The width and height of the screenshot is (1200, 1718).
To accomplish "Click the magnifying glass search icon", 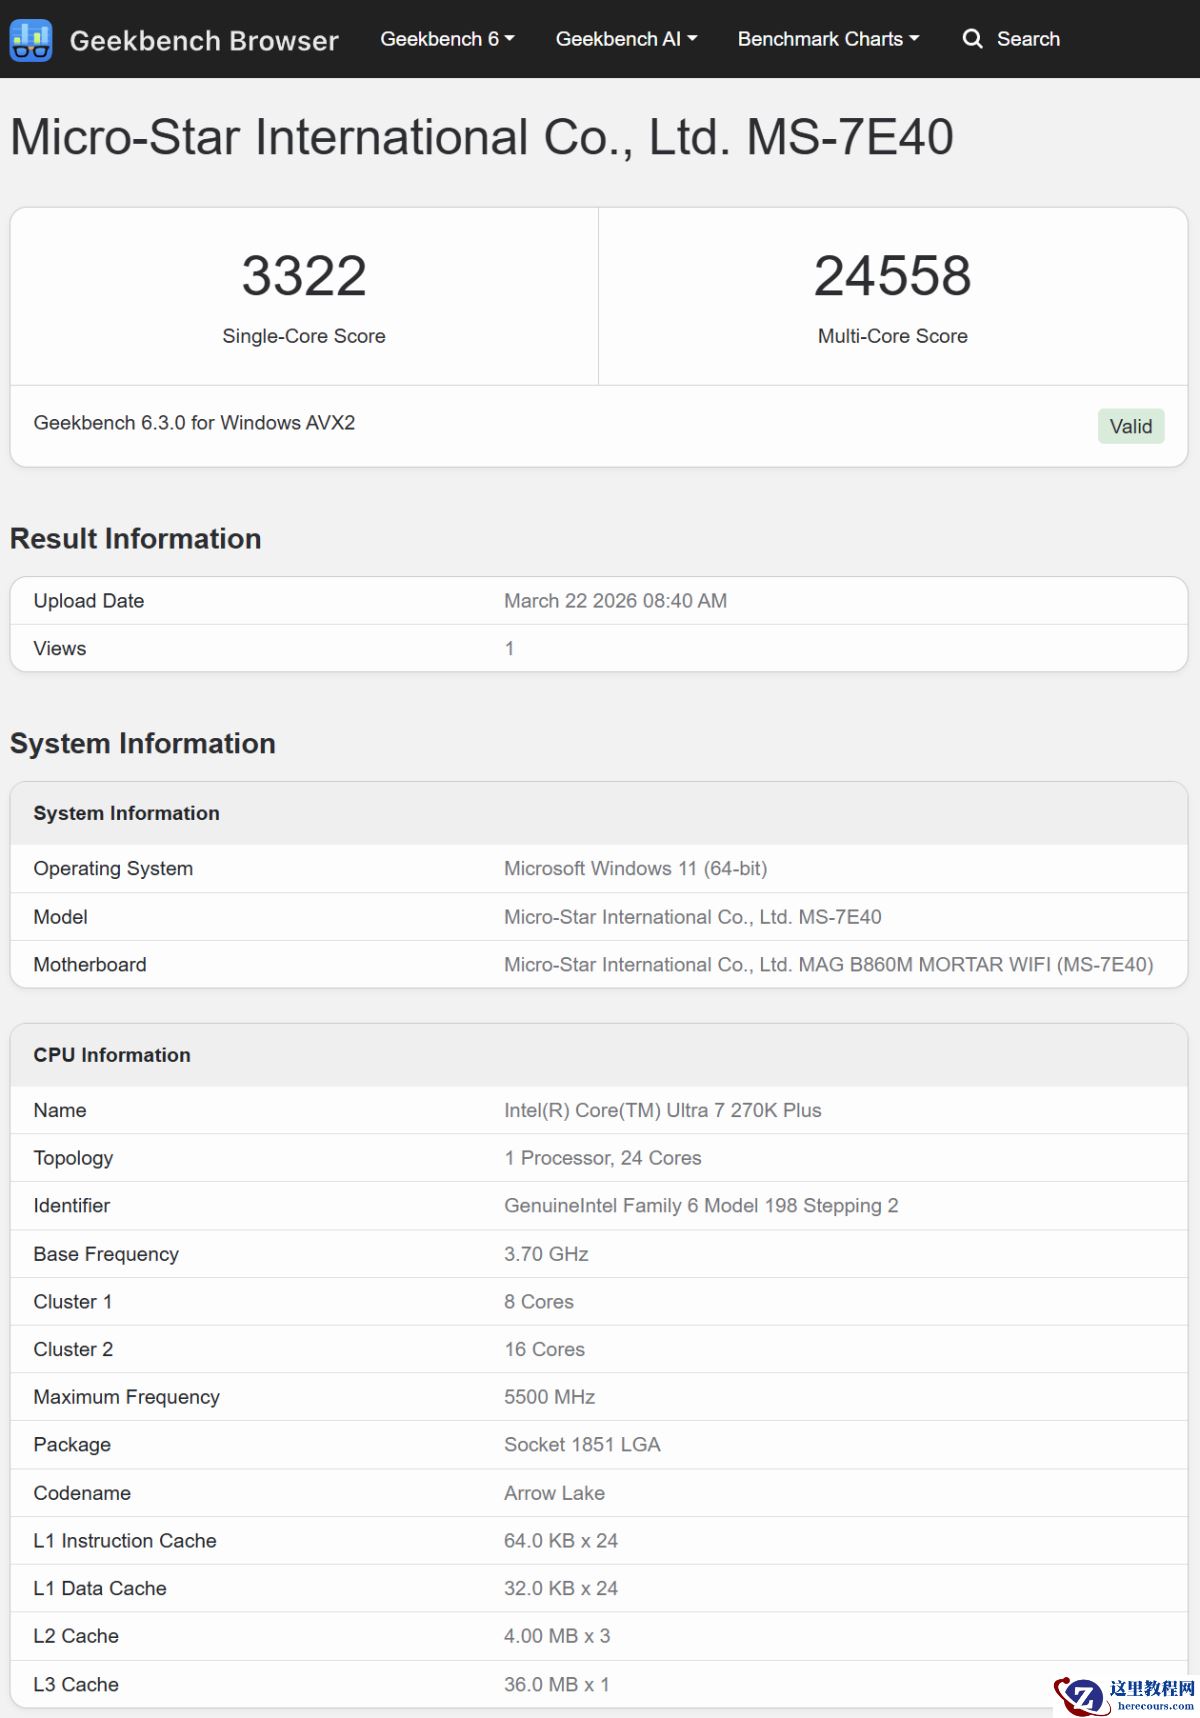I will click(972, 39).
